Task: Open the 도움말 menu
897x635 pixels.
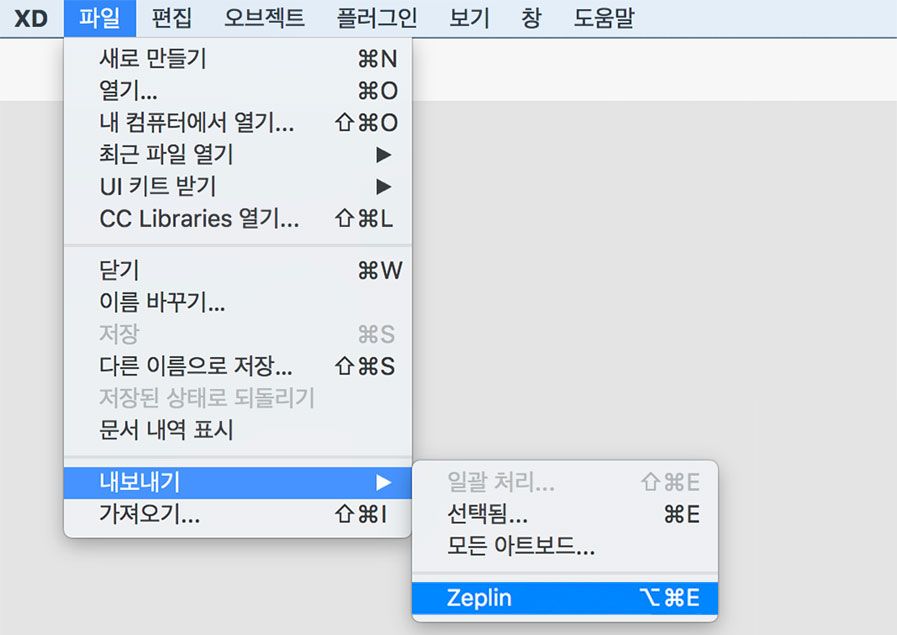Action: pos(604,18)
